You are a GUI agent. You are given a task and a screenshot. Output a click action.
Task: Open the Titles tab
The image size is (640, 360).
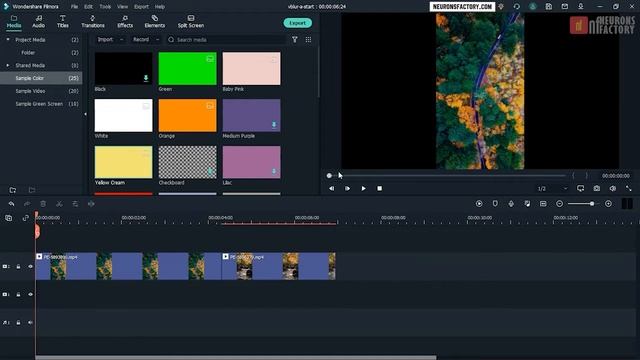(62, 22)
